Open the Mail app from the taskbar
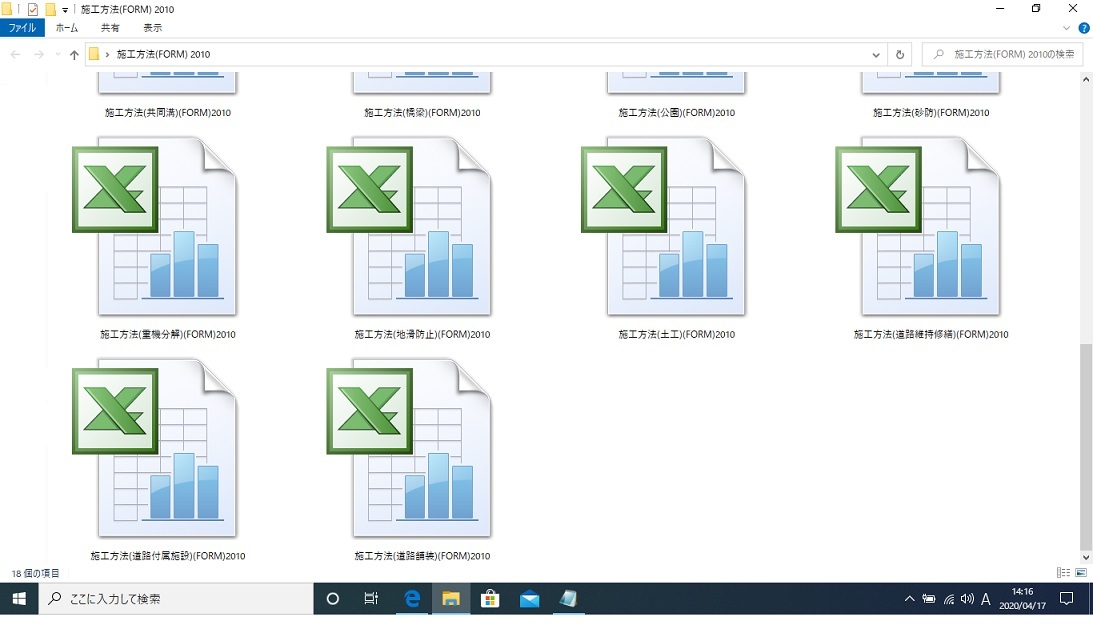This screenshot has height=637, width=1093. (529, 599)
